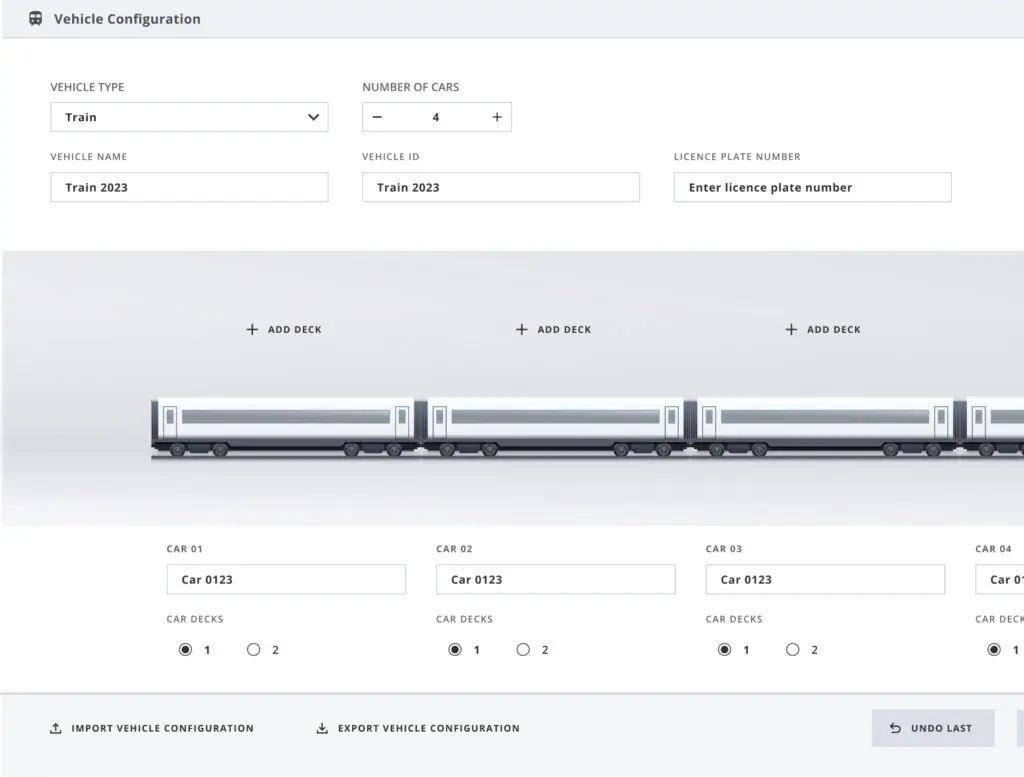Image resolution: width=1024 pixels, height=777 pixels.
Task: Click the Vehicle Name input field
Action: [189, 187]
